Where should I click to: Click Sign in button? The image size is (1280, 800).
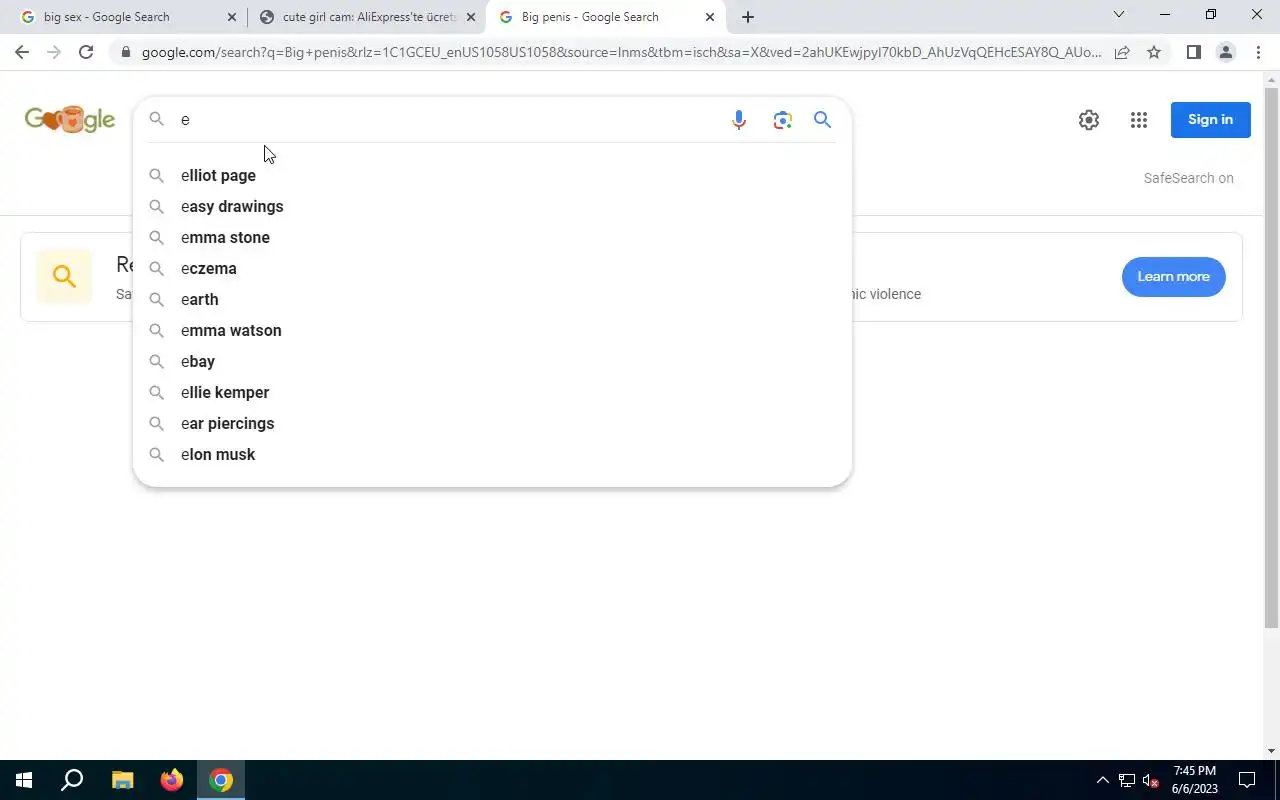(1210, 120)
